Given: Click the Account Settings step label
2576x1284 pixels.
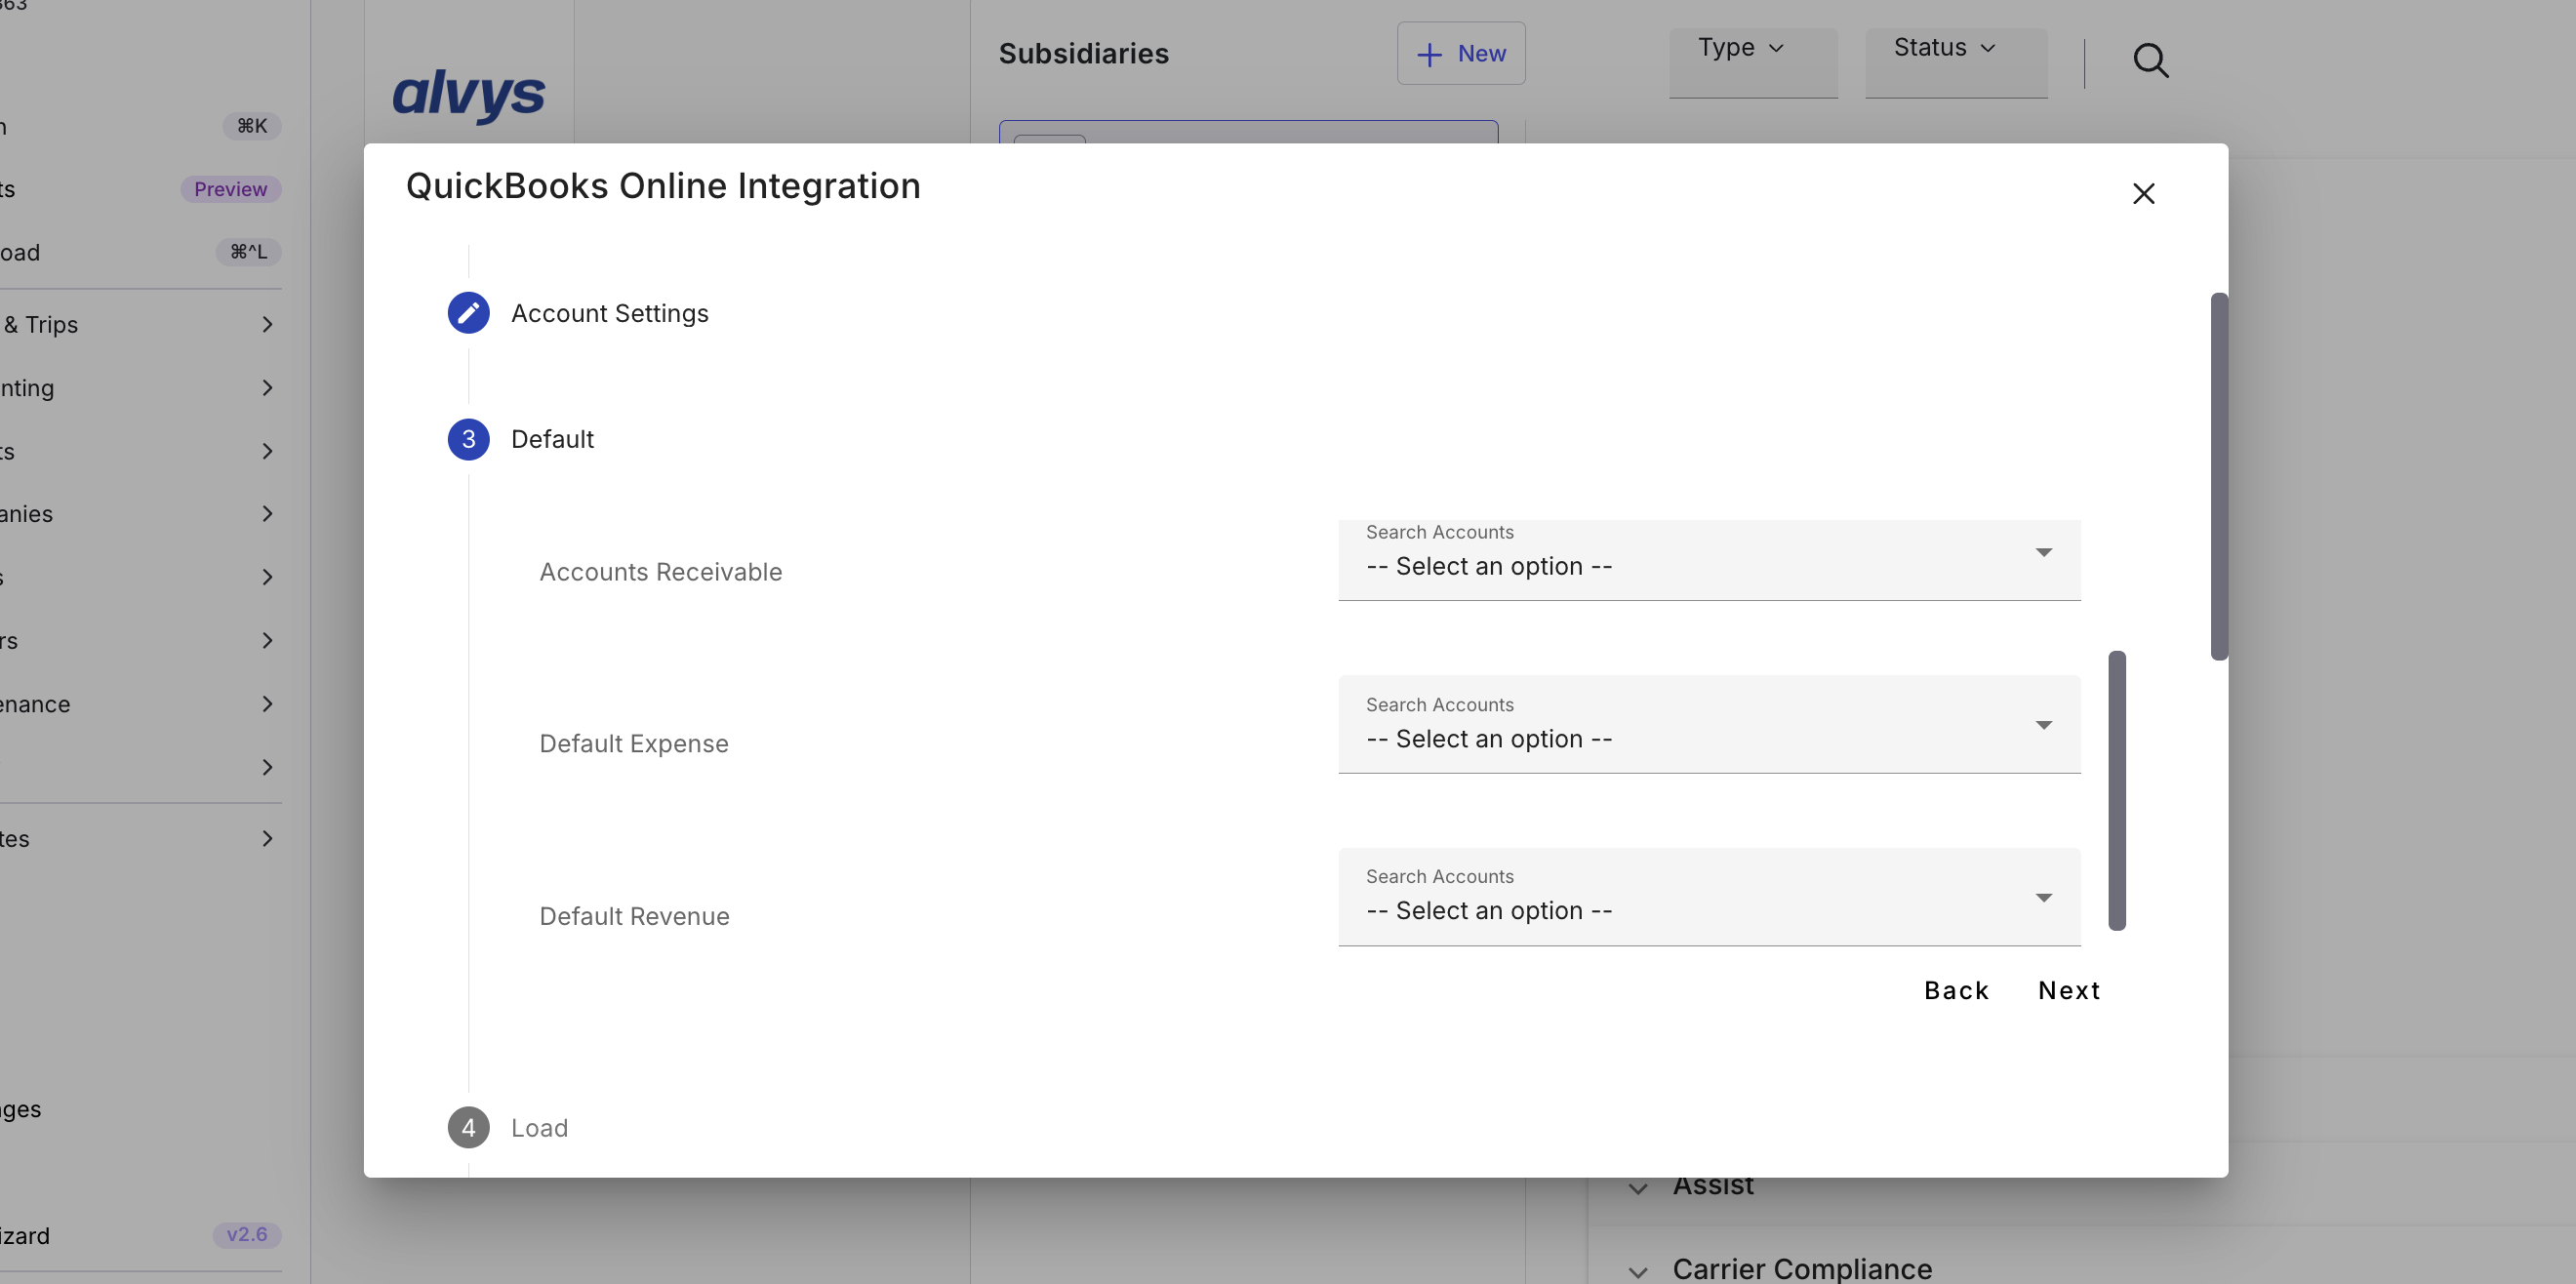Looking at the screenshot, I should [609, 313].
